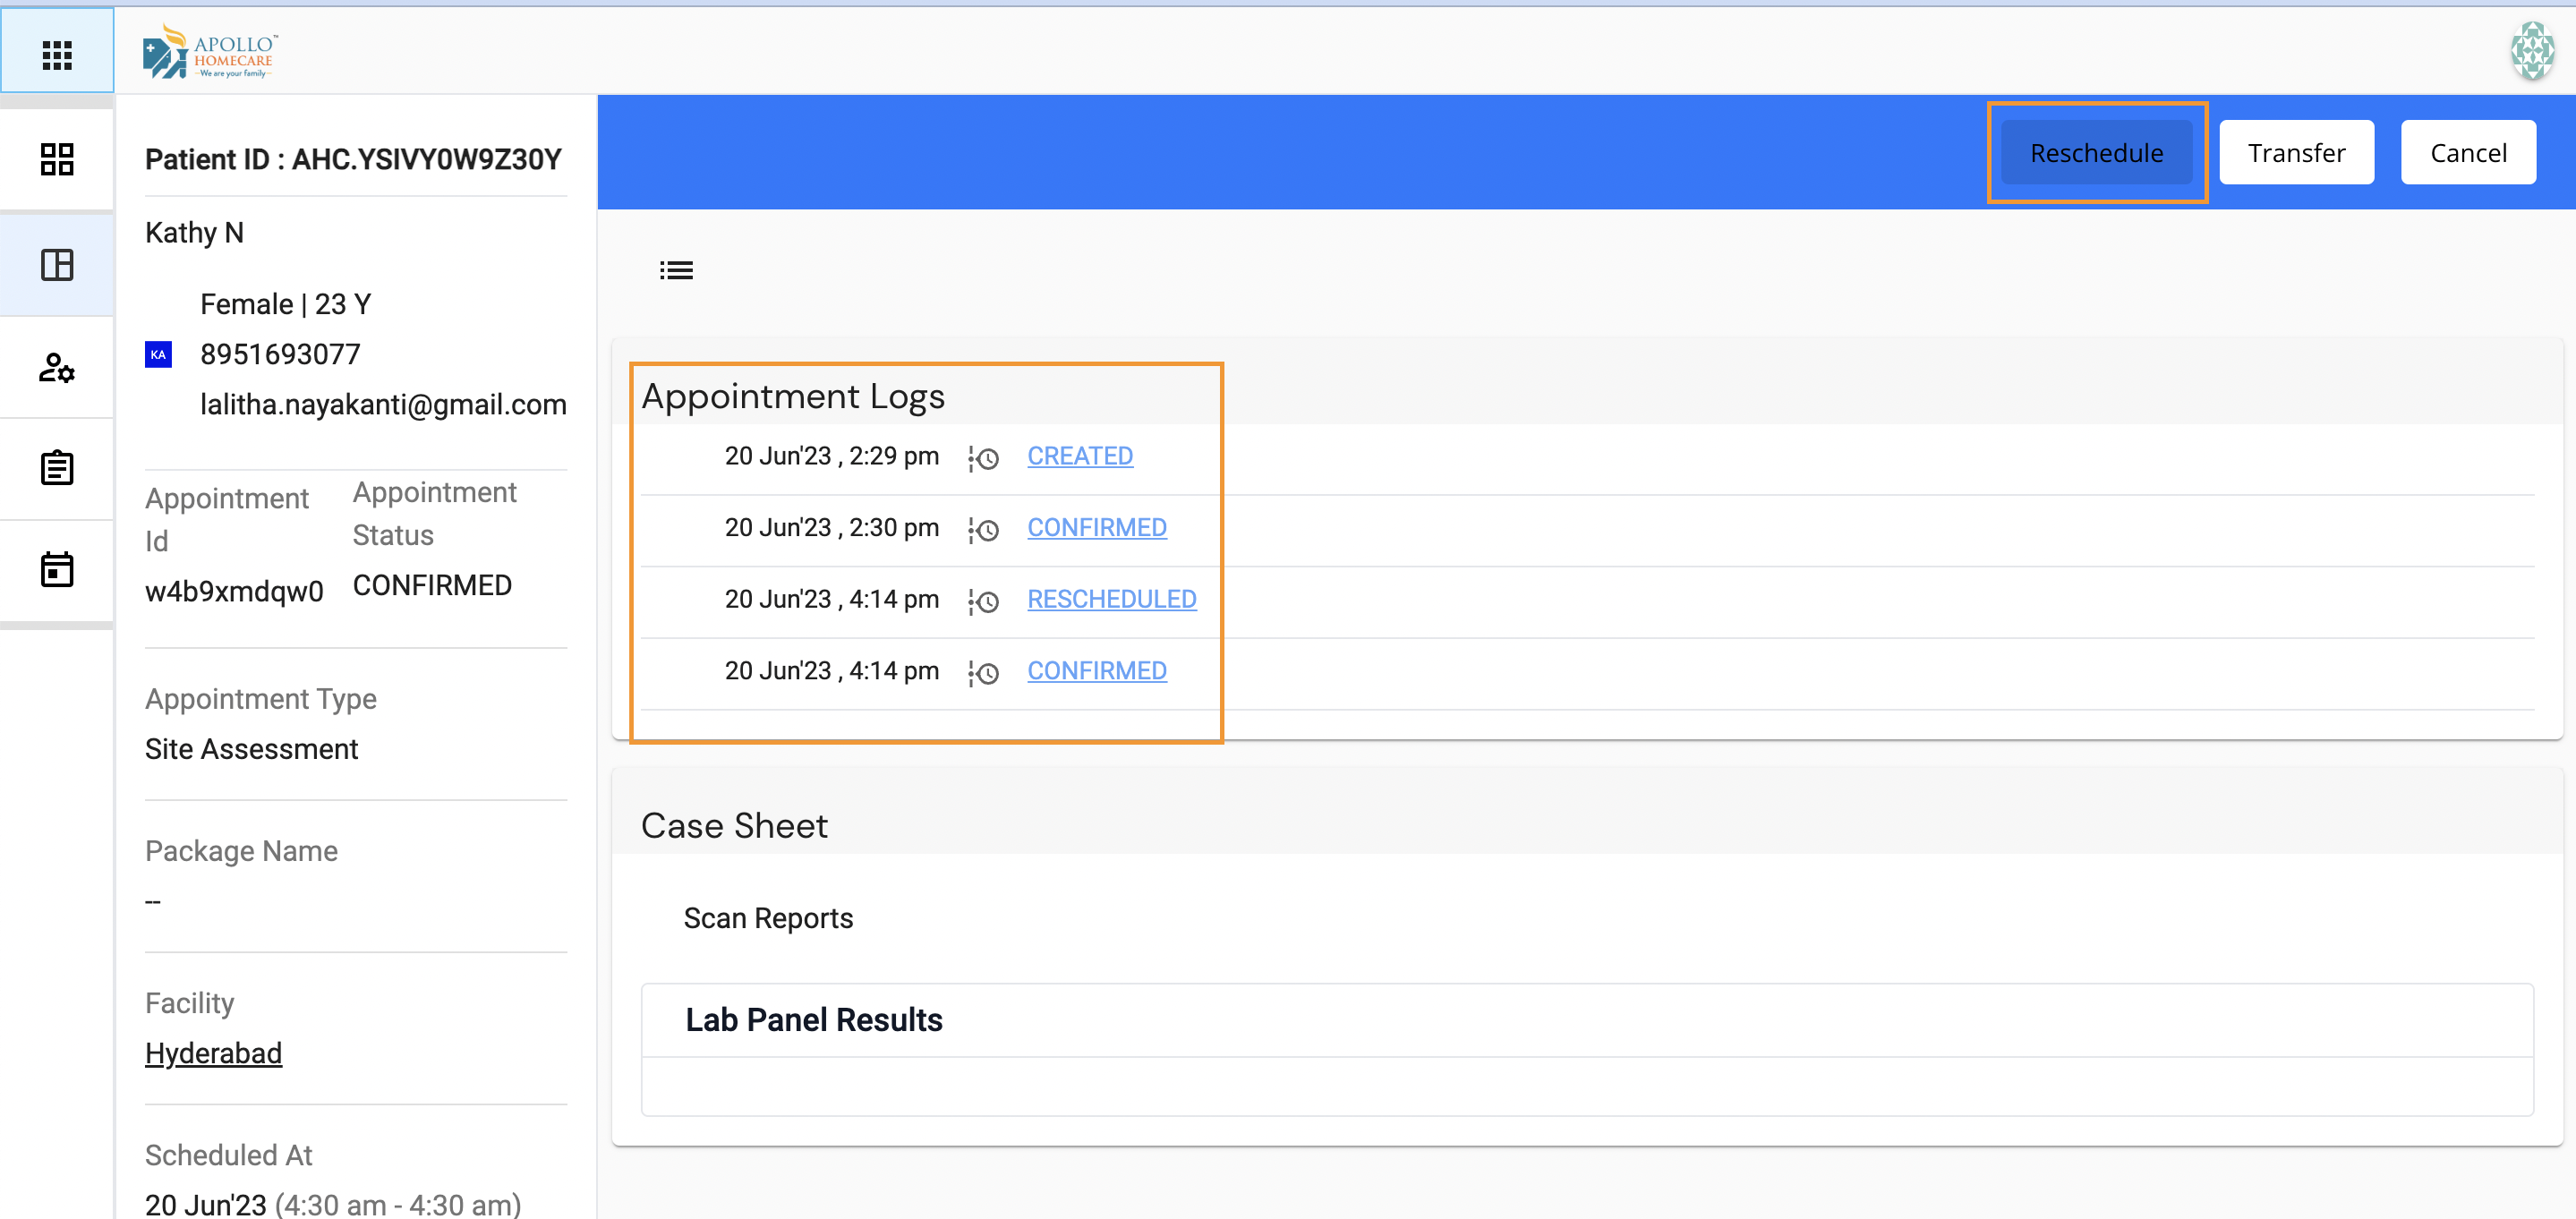Select the calendar appointments icon in sidebar
Viewport: 2576px width, 1219px height.
click(x=57, y=569)
